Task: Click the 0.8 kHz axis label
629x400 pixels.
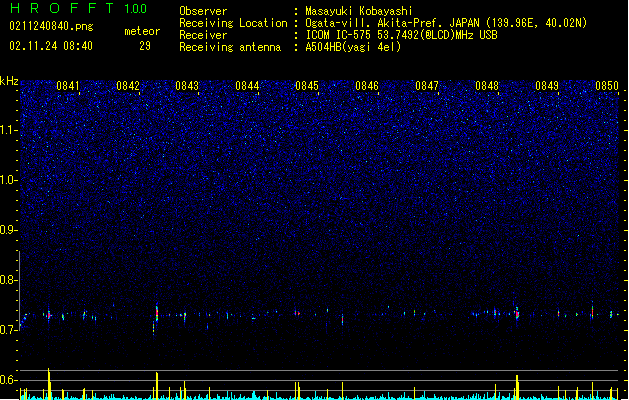Action: [9, 280]
